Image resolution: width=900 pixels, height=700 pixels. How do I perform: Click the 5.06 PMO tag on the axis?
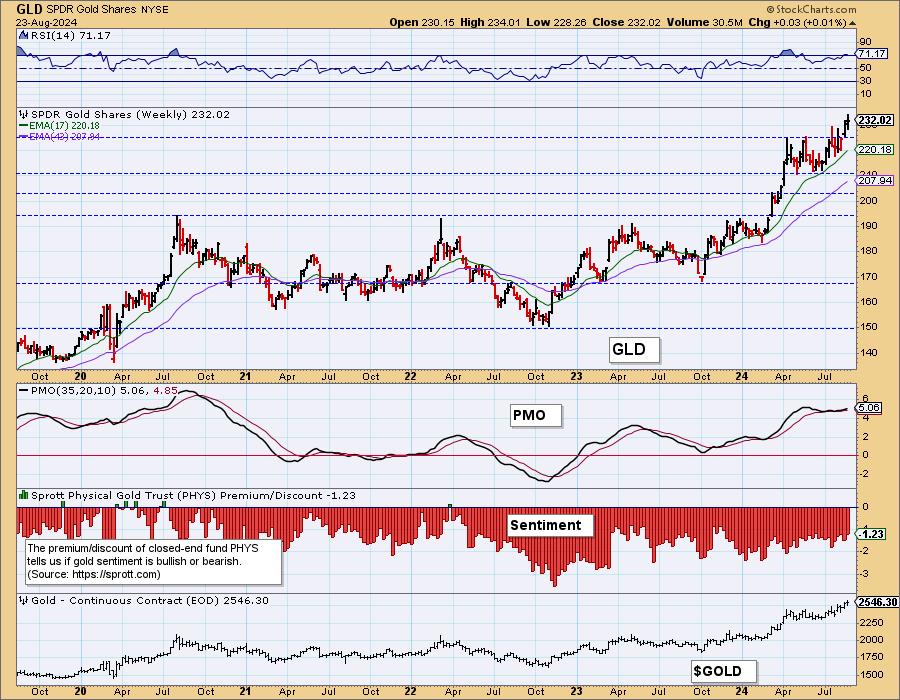pos(870,408)
